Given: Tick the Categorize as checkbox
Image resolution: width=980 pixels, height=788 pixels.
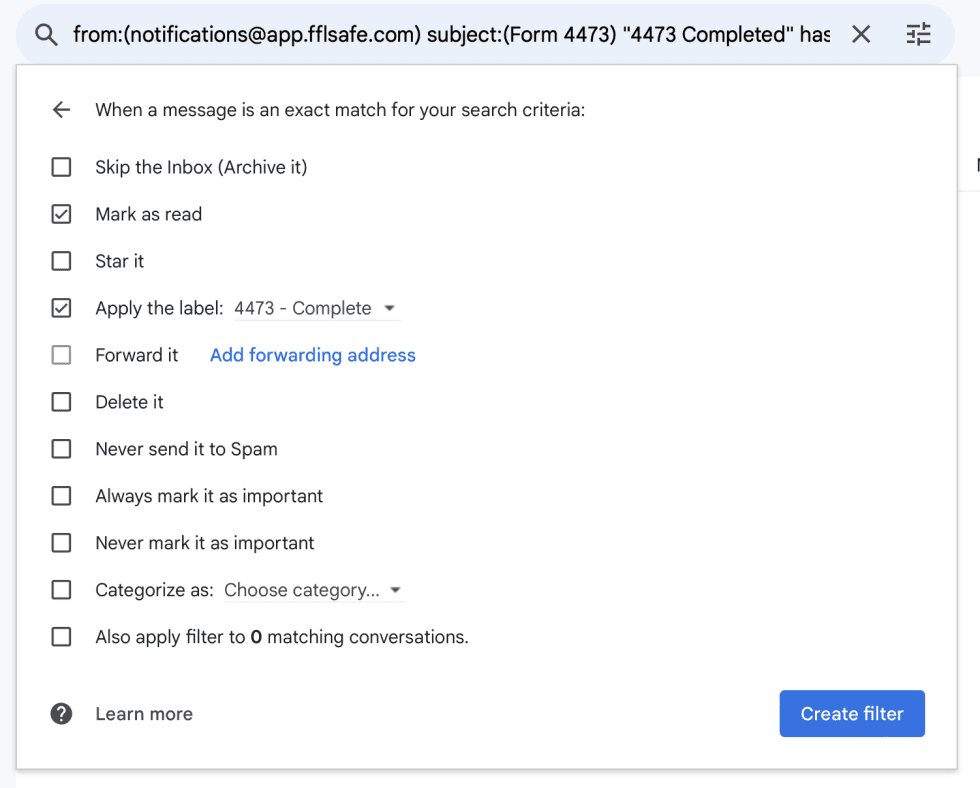Looking at the screenshot, I should tap(62, 590).
